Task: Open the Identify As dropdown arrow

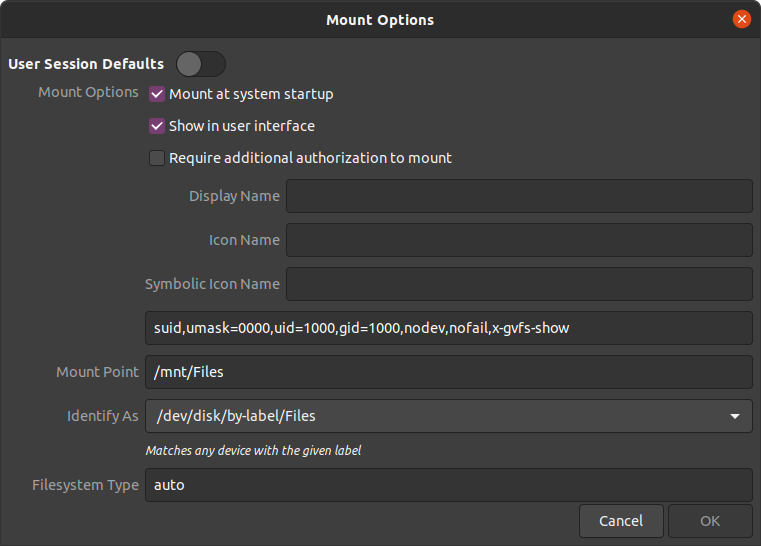Action: pyautogui.click(x=735, y=416)
